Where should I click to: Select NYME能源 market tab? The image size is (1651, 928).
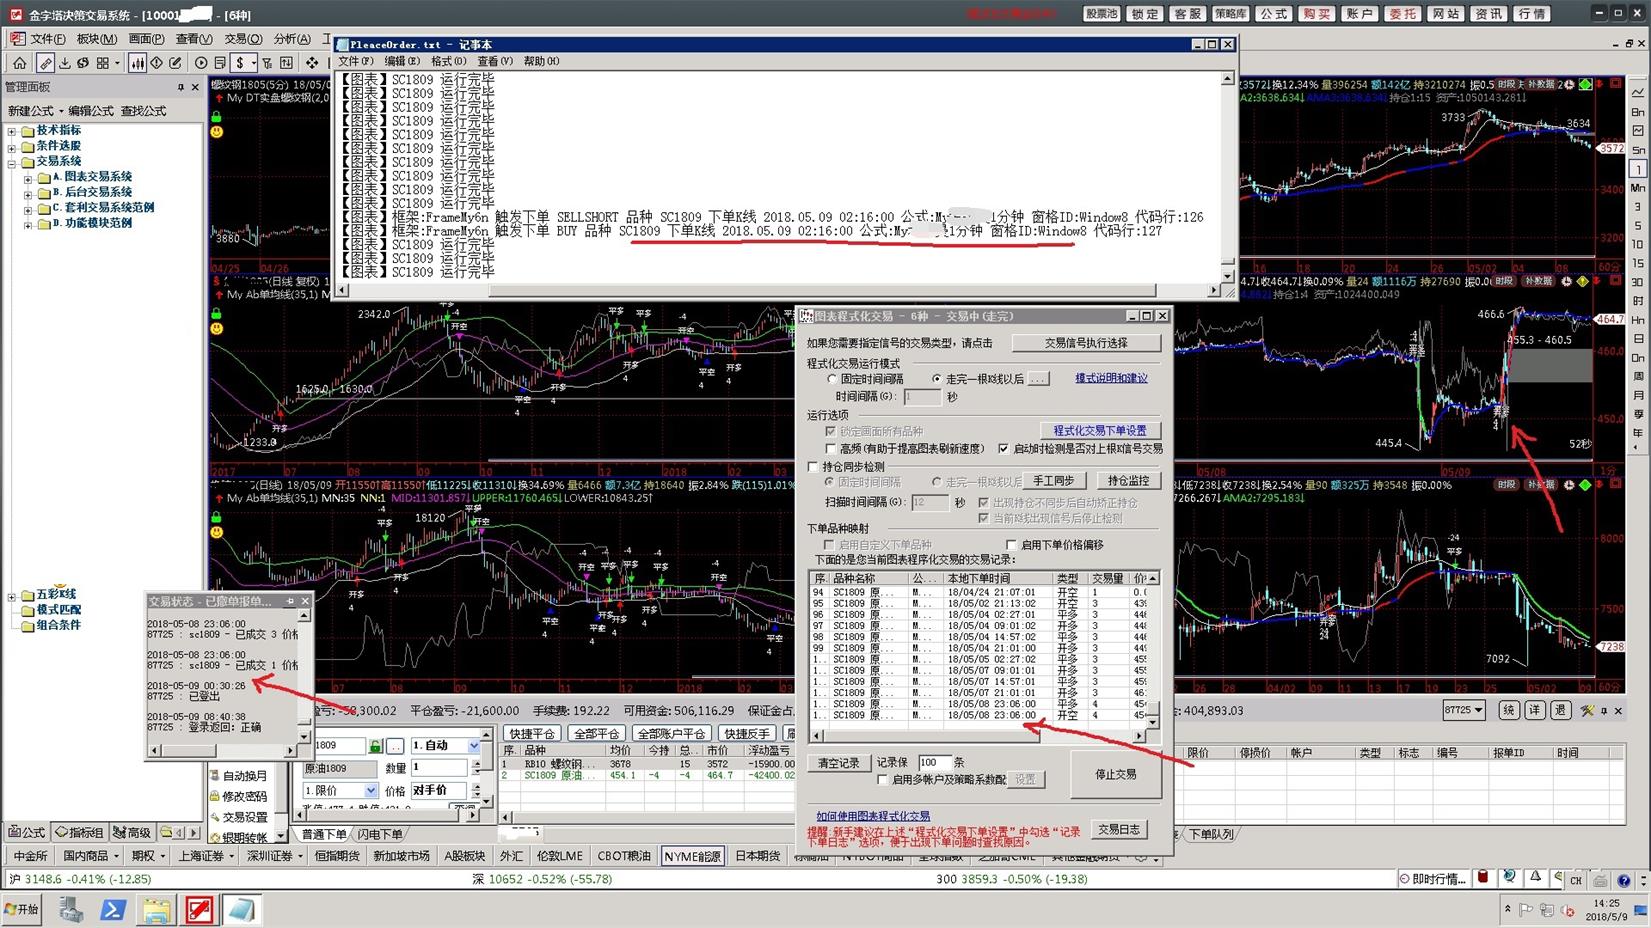(x=692, y=856)
